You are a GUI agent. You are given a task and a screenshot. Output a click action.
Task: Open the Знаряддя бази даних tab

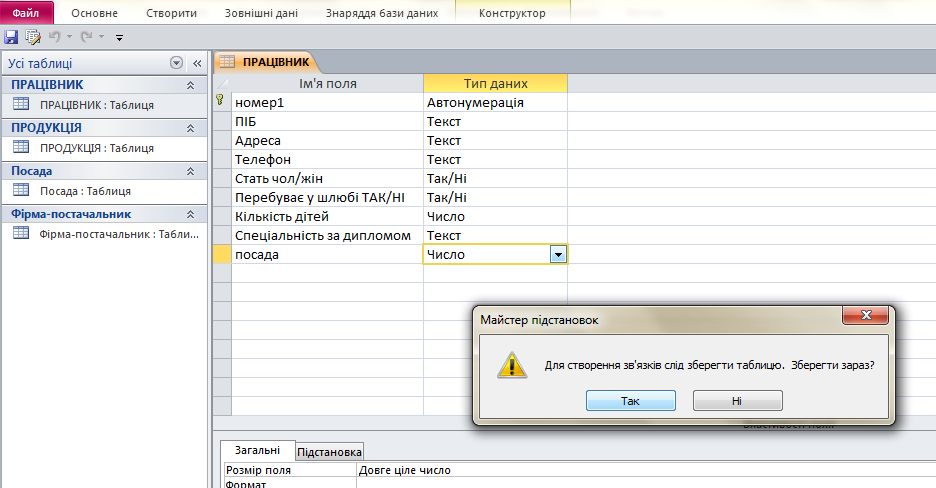(x=382, y=13)
